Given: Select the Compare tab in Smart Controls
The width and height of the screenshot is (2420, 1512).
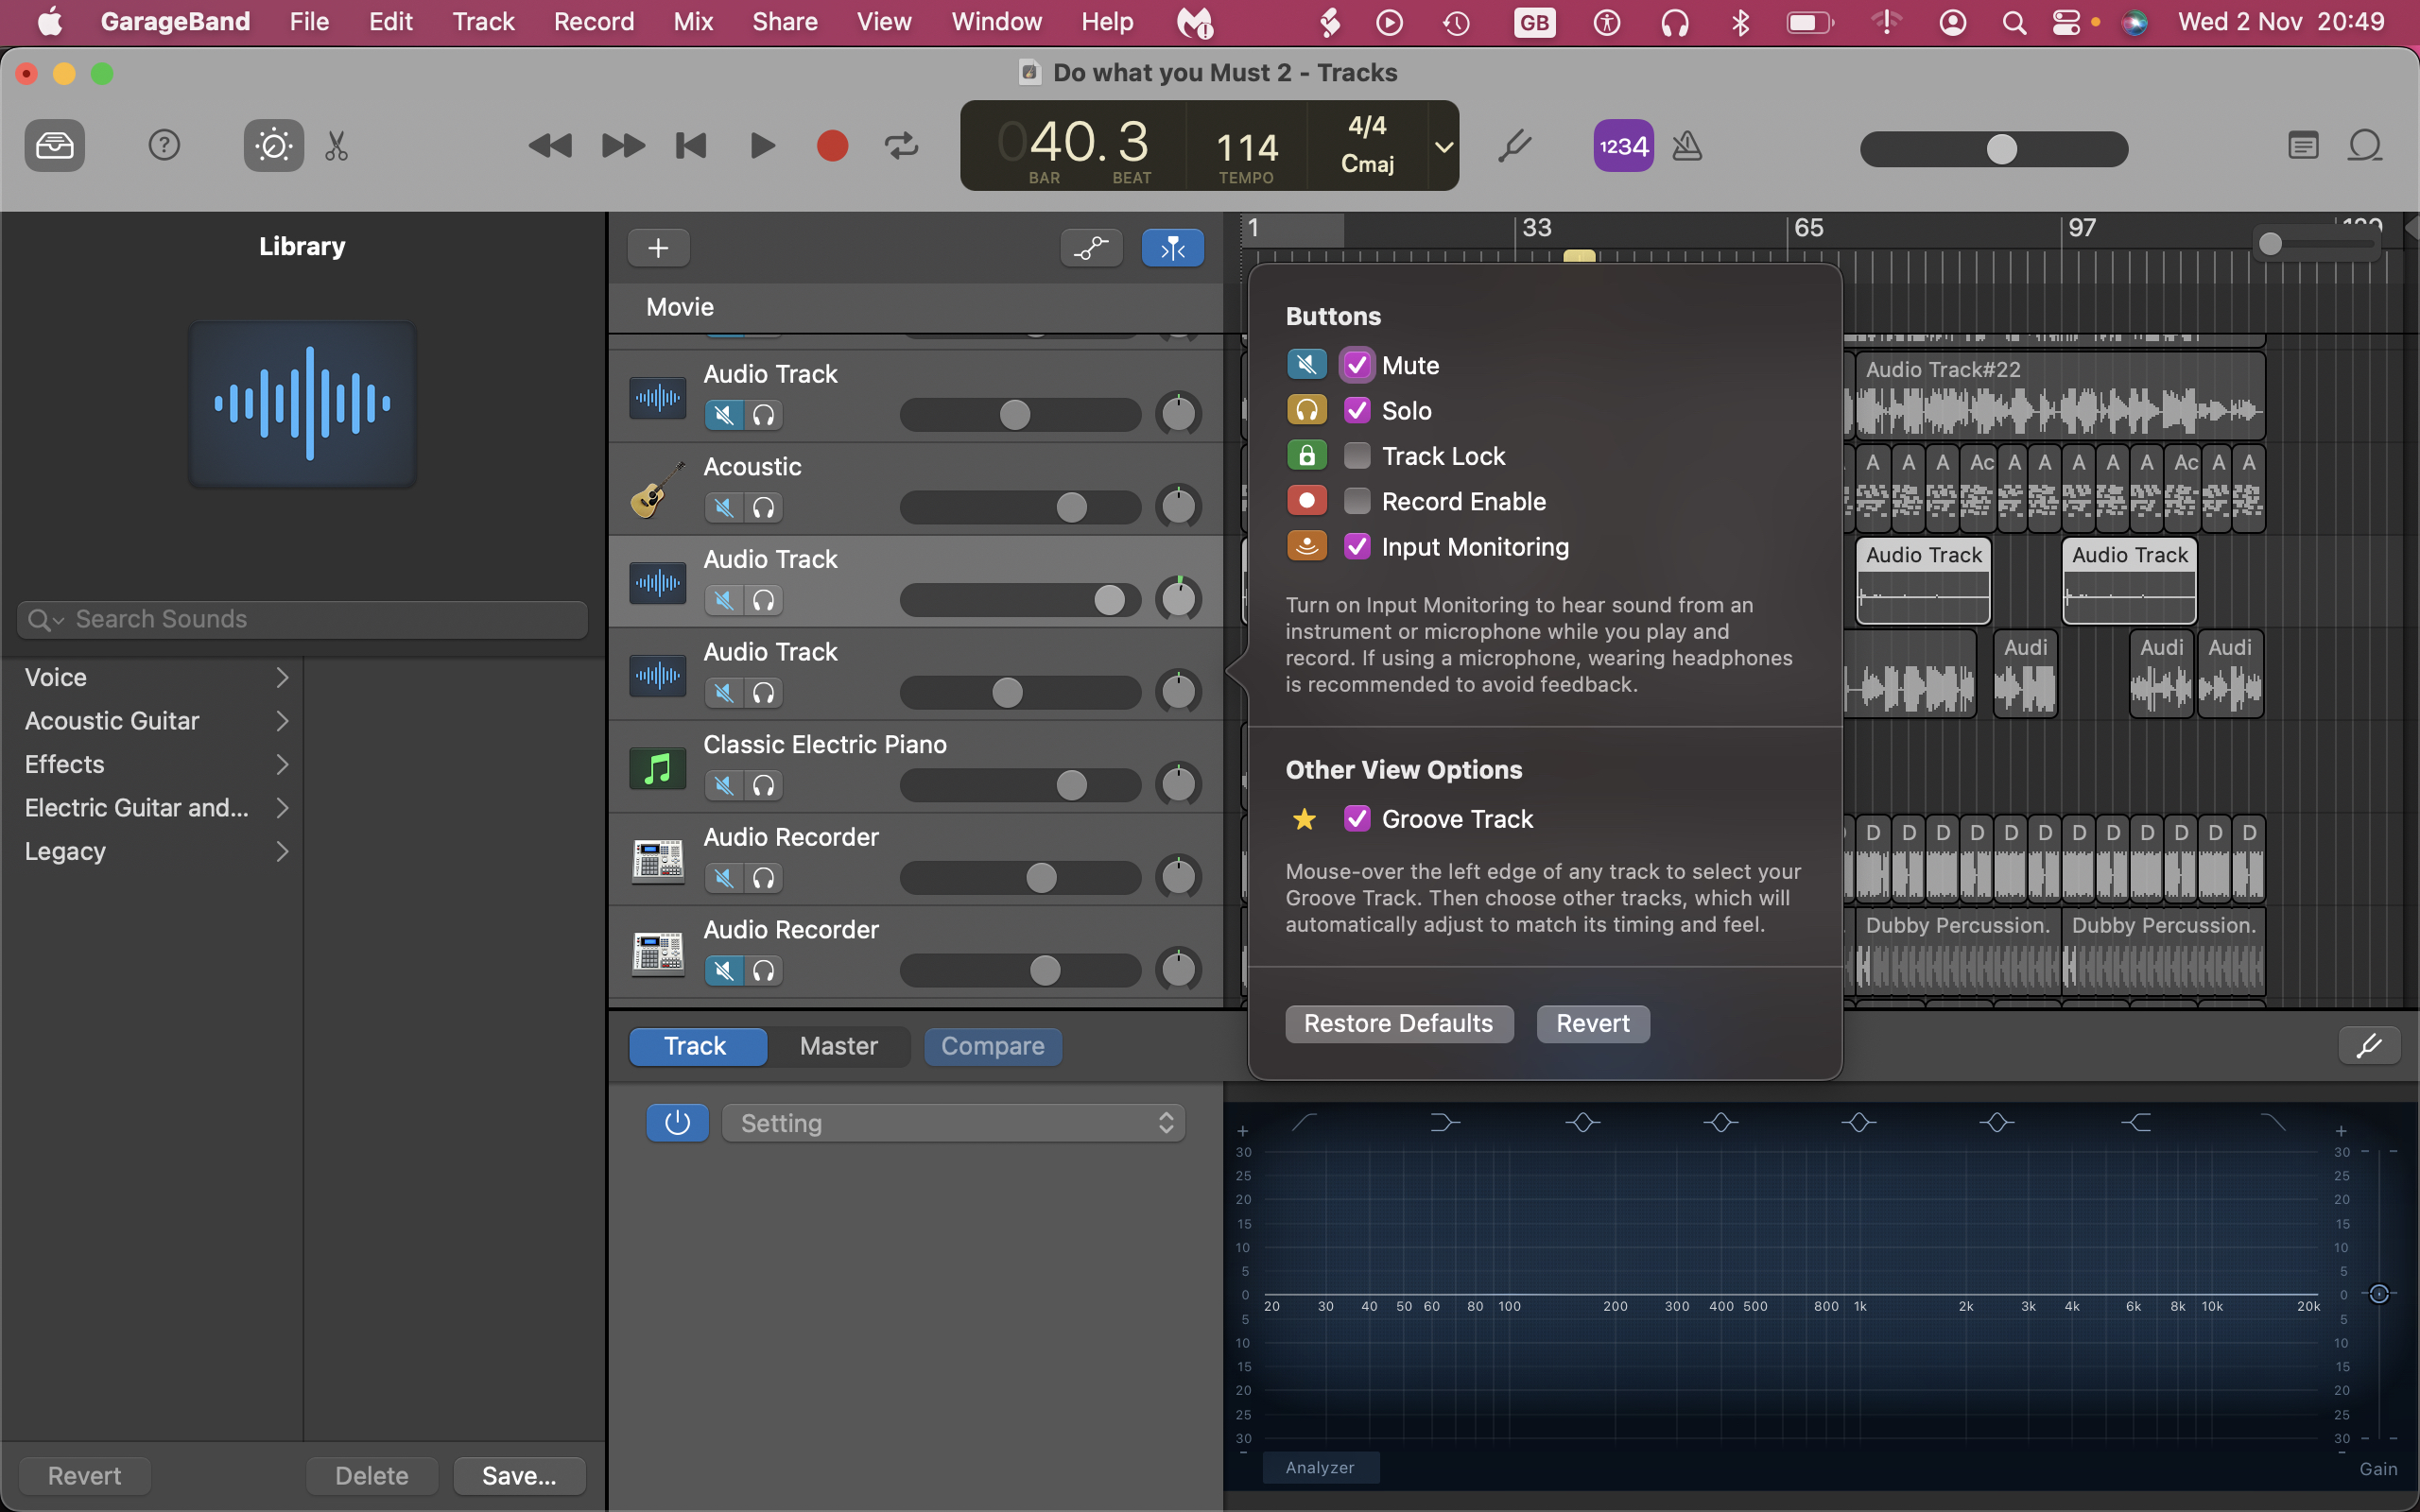Looking at the screenshot, I should pos(992,1045).
